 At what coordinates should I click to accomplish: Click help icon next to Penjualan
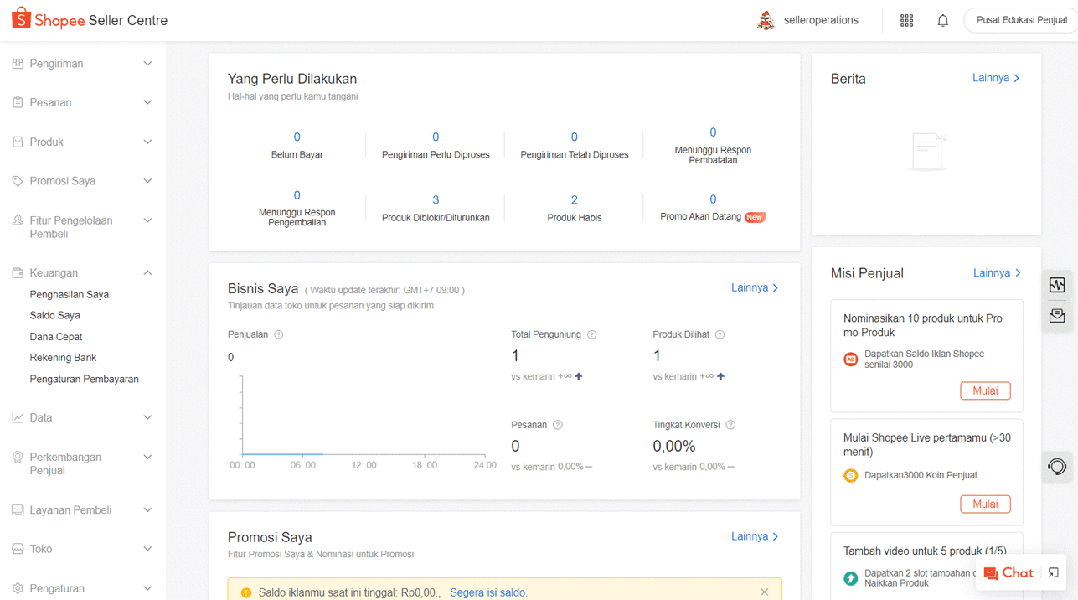(x=279, y=335)
